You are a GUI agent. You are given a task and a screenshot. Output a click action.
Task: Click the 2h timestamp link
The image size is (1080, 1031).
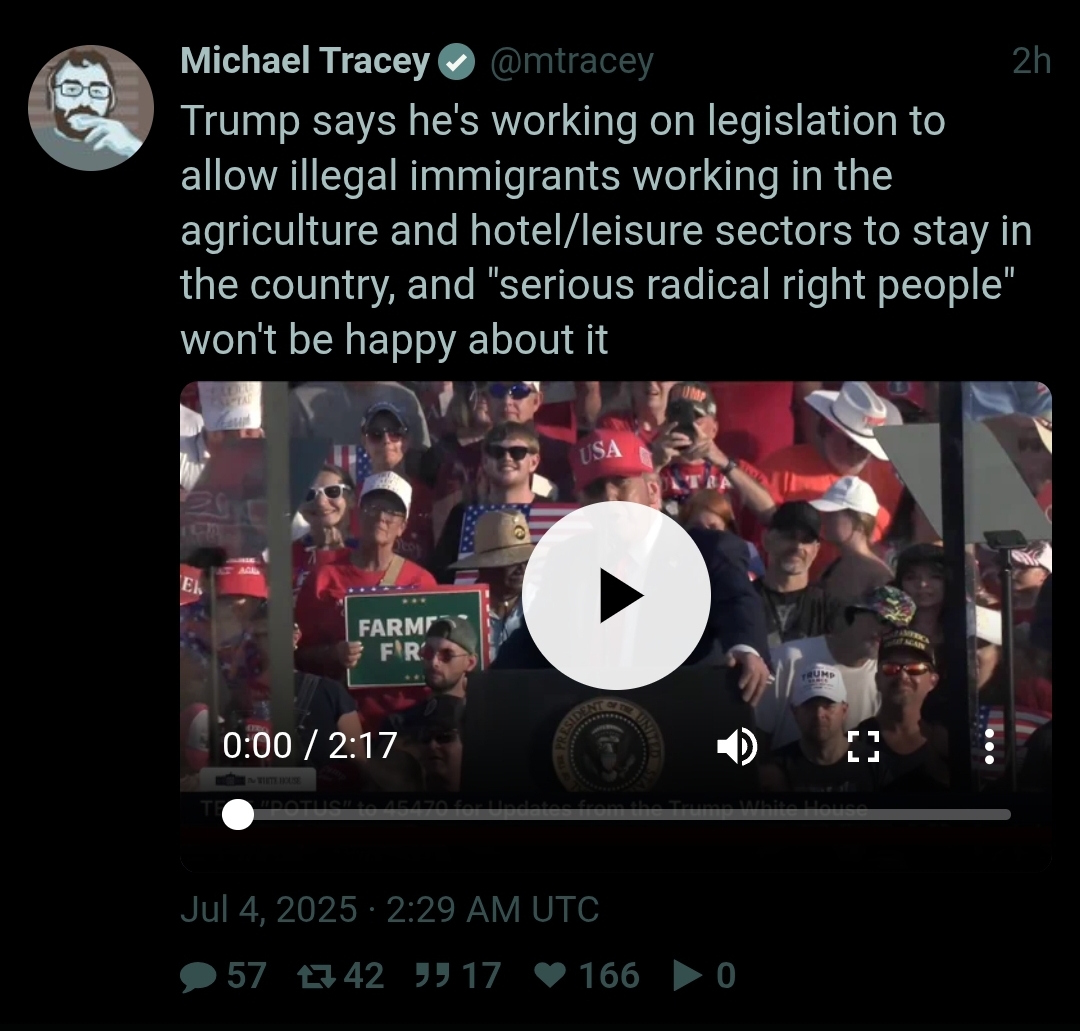point(1031,61)
